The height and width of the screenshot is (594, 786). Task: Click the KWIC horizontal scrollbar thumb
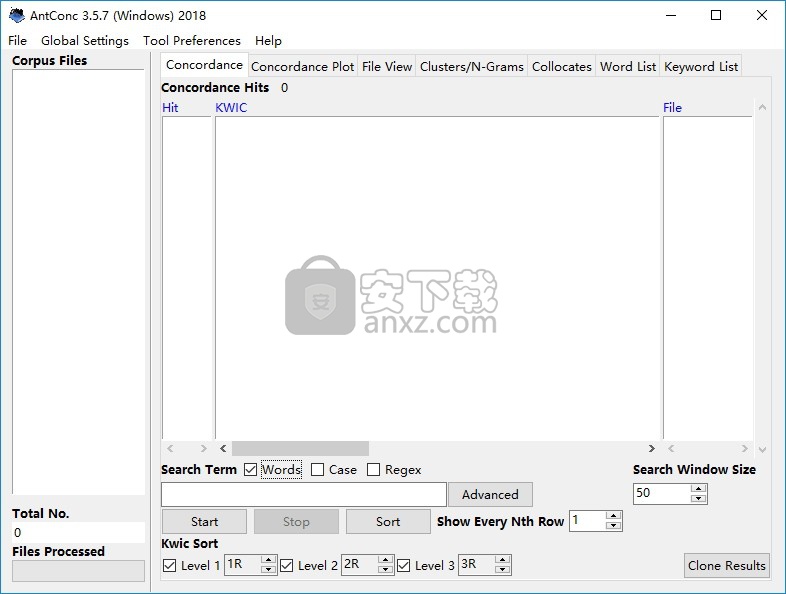(x=300, y=448)
